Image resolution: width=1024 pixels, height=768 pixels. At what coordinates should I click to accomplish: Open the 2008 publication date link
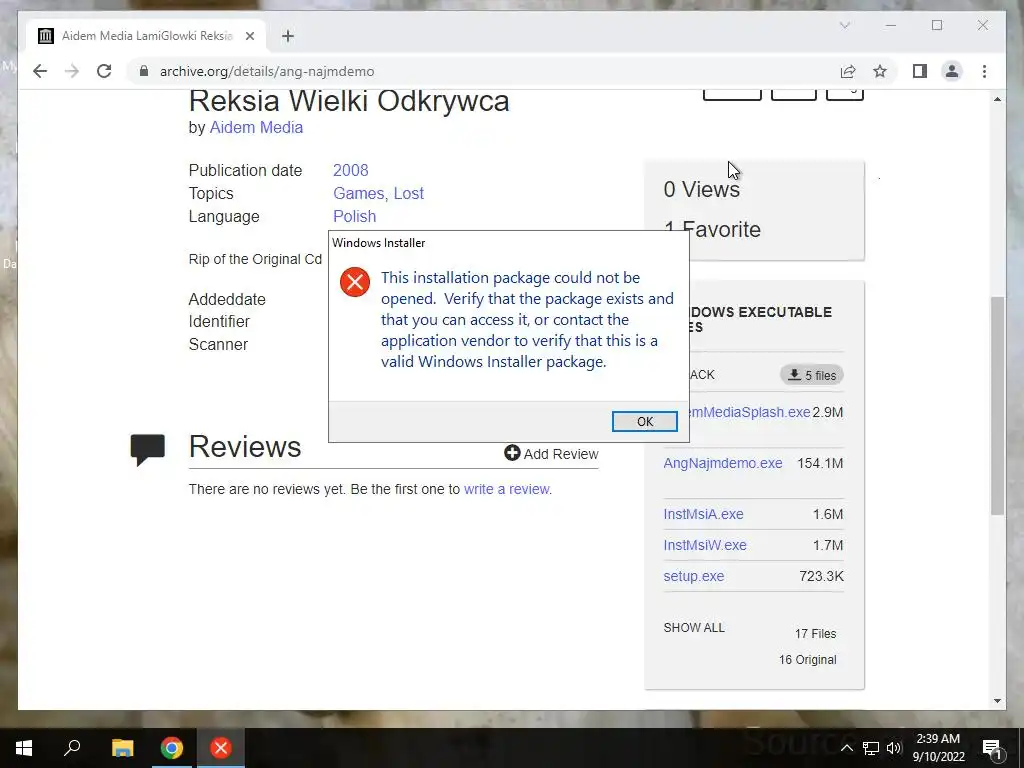pyautogui.click(x=351, y=170)
